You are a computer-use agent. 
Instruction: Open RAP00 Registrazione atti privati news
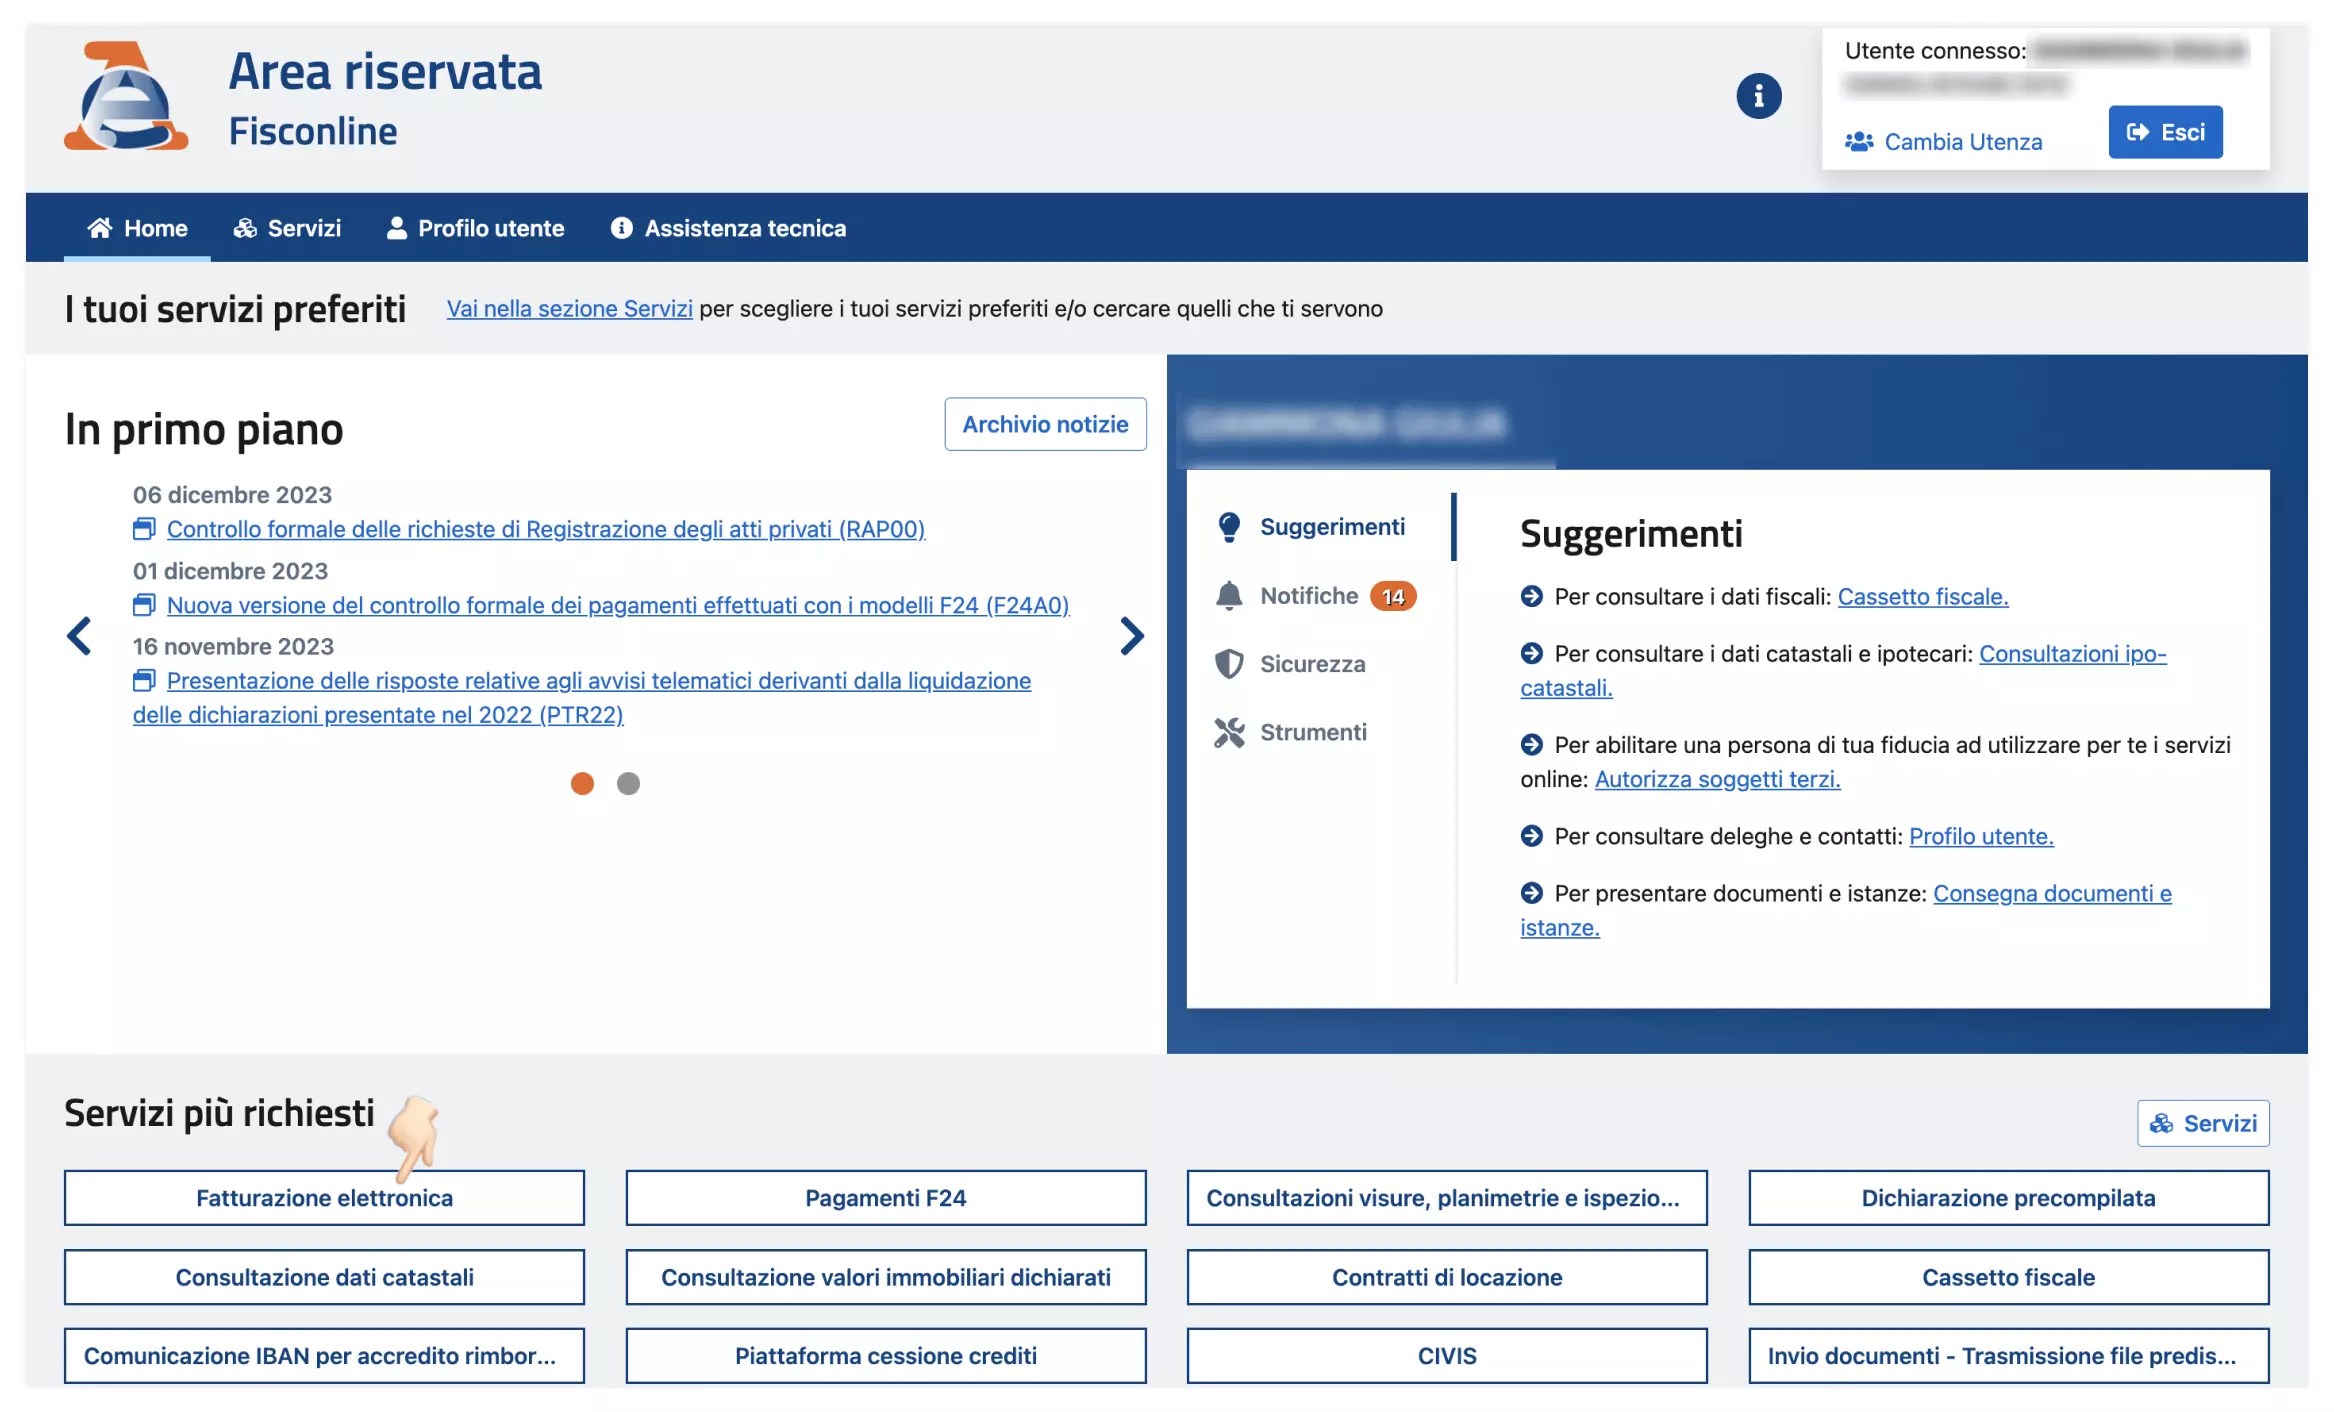coord(545,529)
